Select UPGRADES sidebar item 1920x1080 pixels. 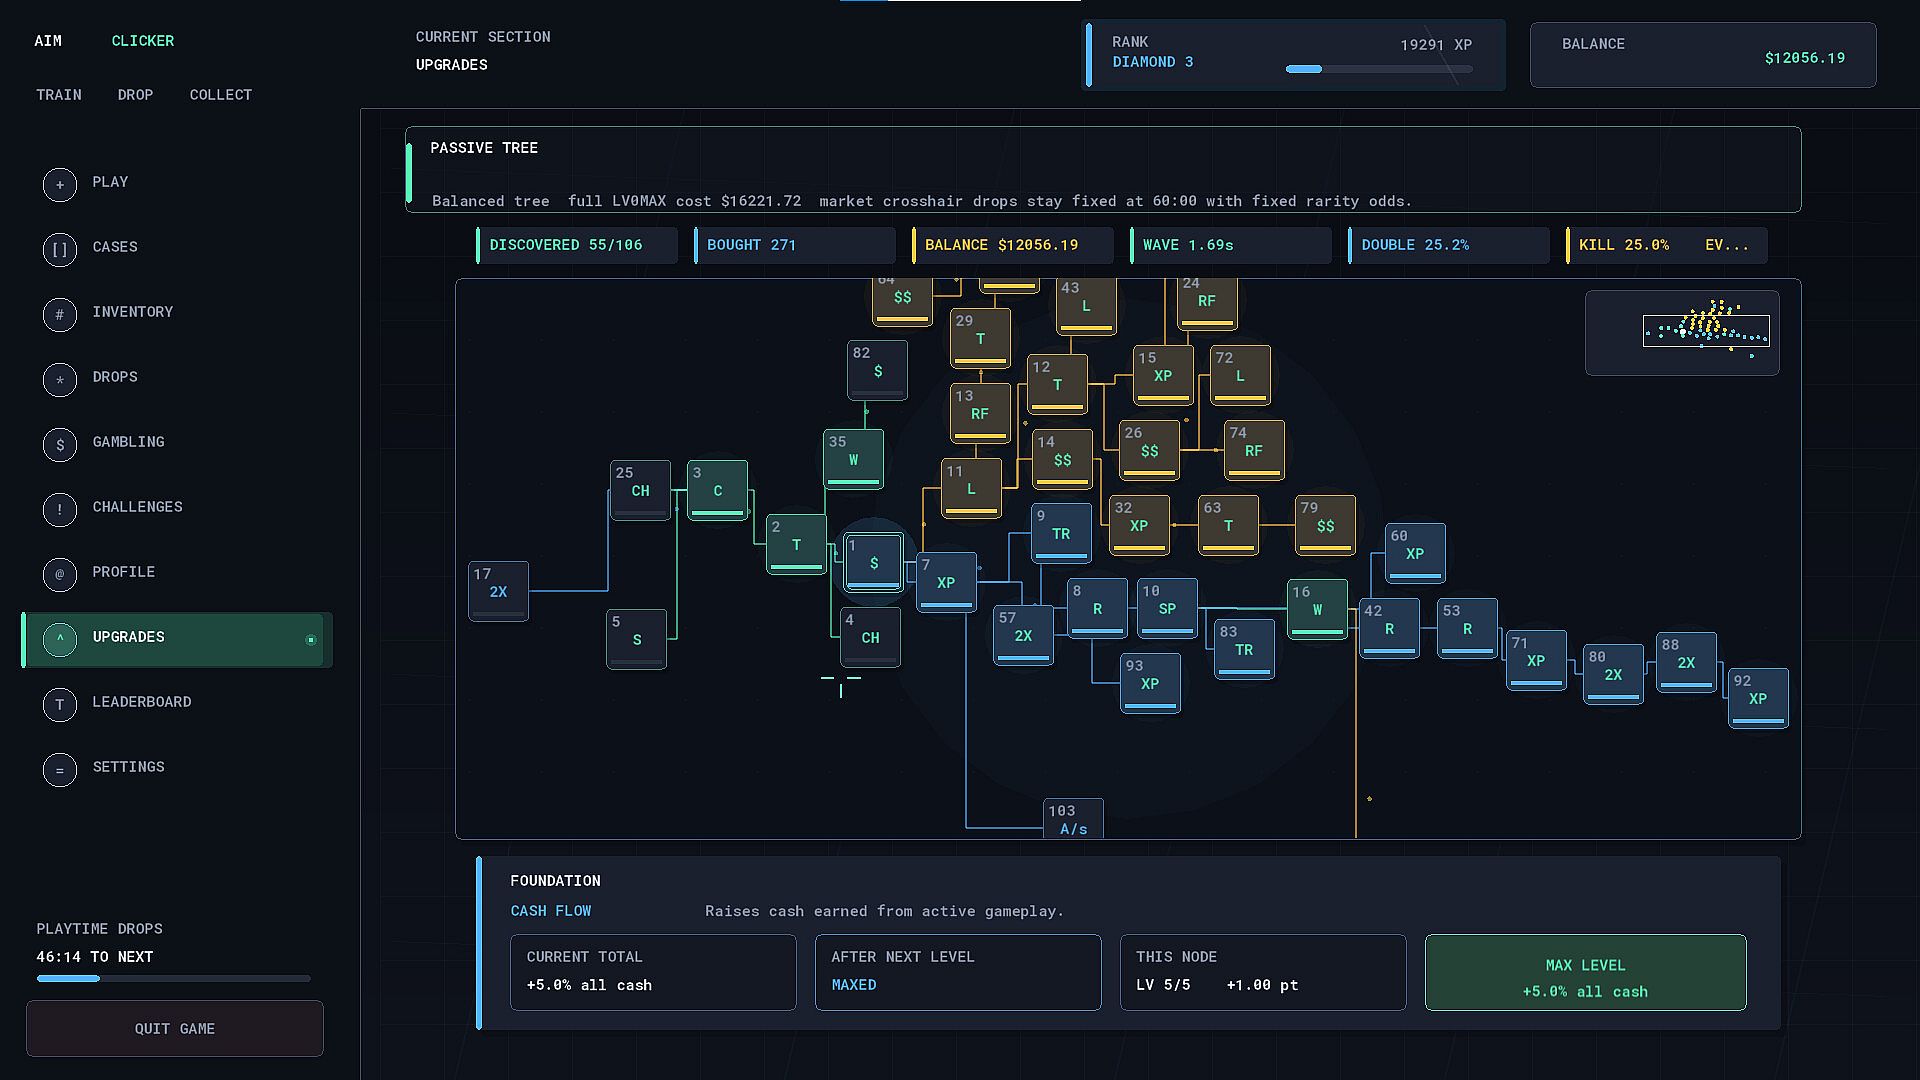point(176,639)
